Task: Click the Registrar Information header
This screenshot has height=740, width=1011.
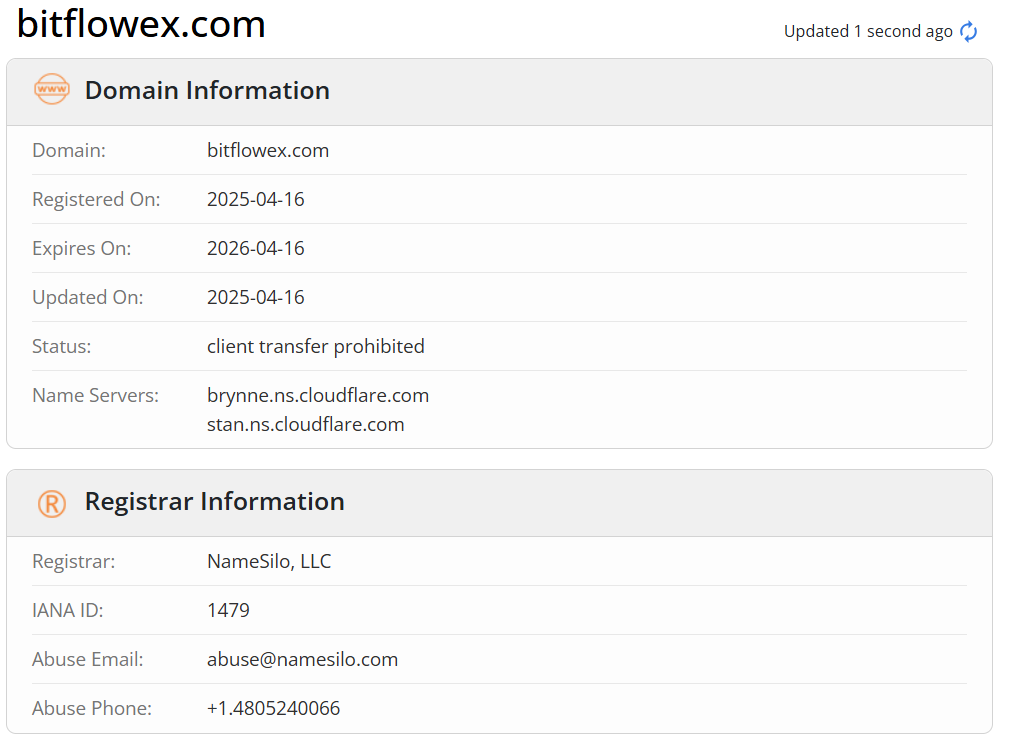Action: (x=215, y=501)
